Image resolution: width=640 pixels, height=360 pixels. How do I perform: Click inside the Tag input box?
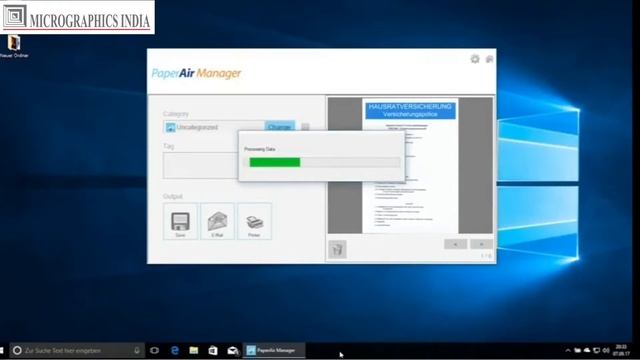201,165
